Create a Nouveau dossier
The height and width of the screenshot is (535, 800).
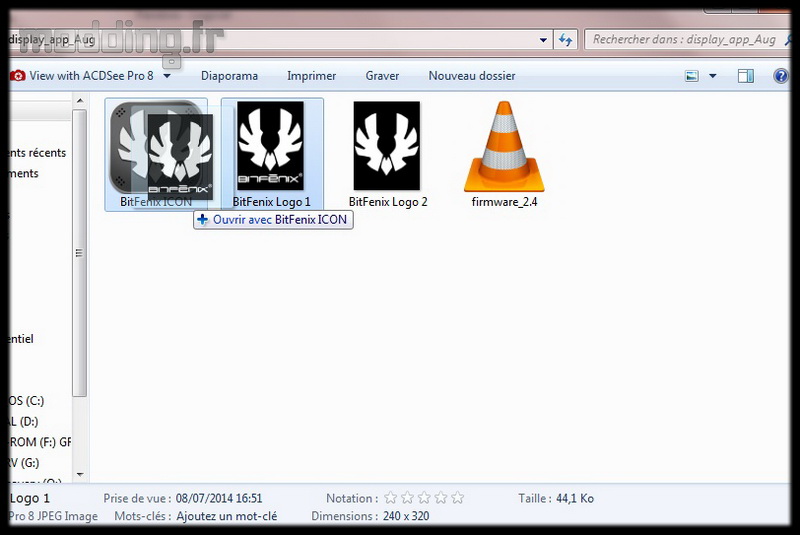click(471, 76)
